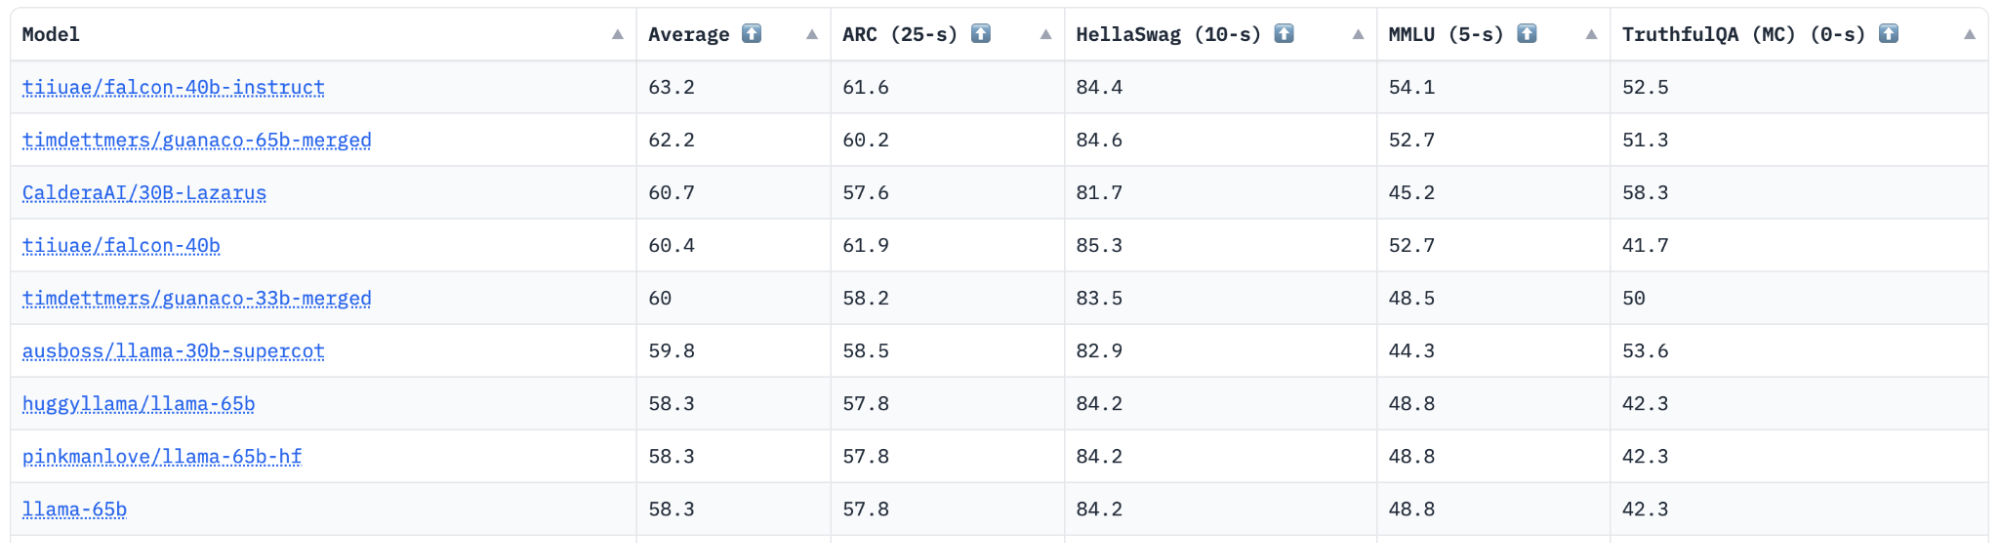Click the Model column header text
The height and width of the screenshot is (543, 1999).
pos(51,35)
